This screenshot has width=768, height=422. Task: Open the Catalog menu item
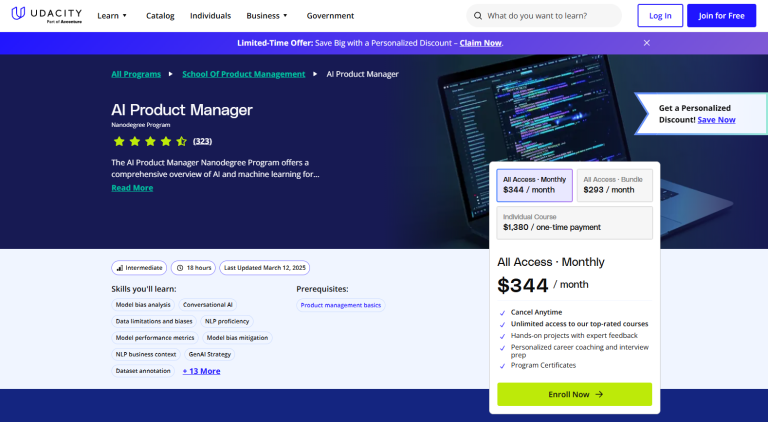(x=160, y=16)
